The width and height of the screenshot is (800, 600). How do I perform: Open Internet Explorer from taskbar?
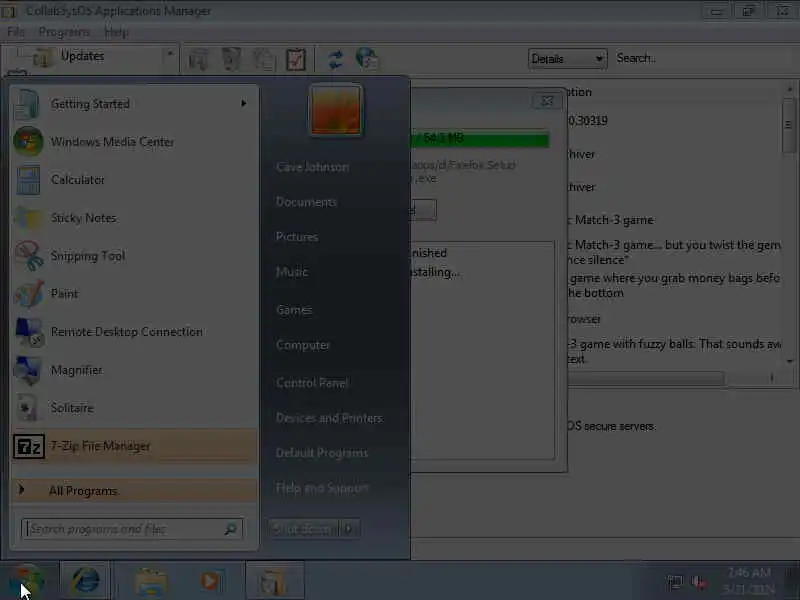coord(85,581)
